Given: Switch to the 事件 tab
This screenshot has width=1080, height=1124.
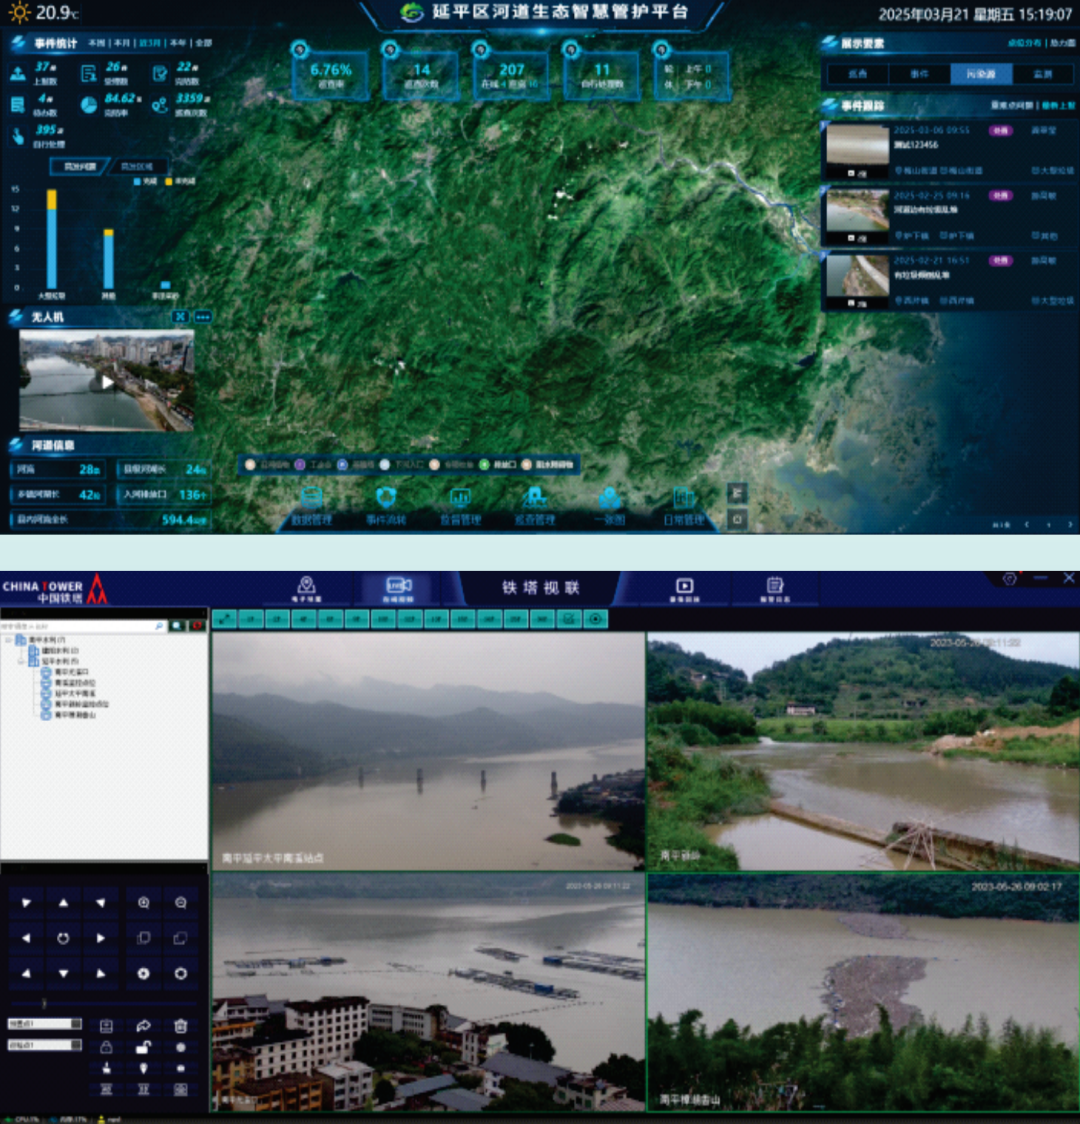Looking at the screenshot, I should point(919,74).
